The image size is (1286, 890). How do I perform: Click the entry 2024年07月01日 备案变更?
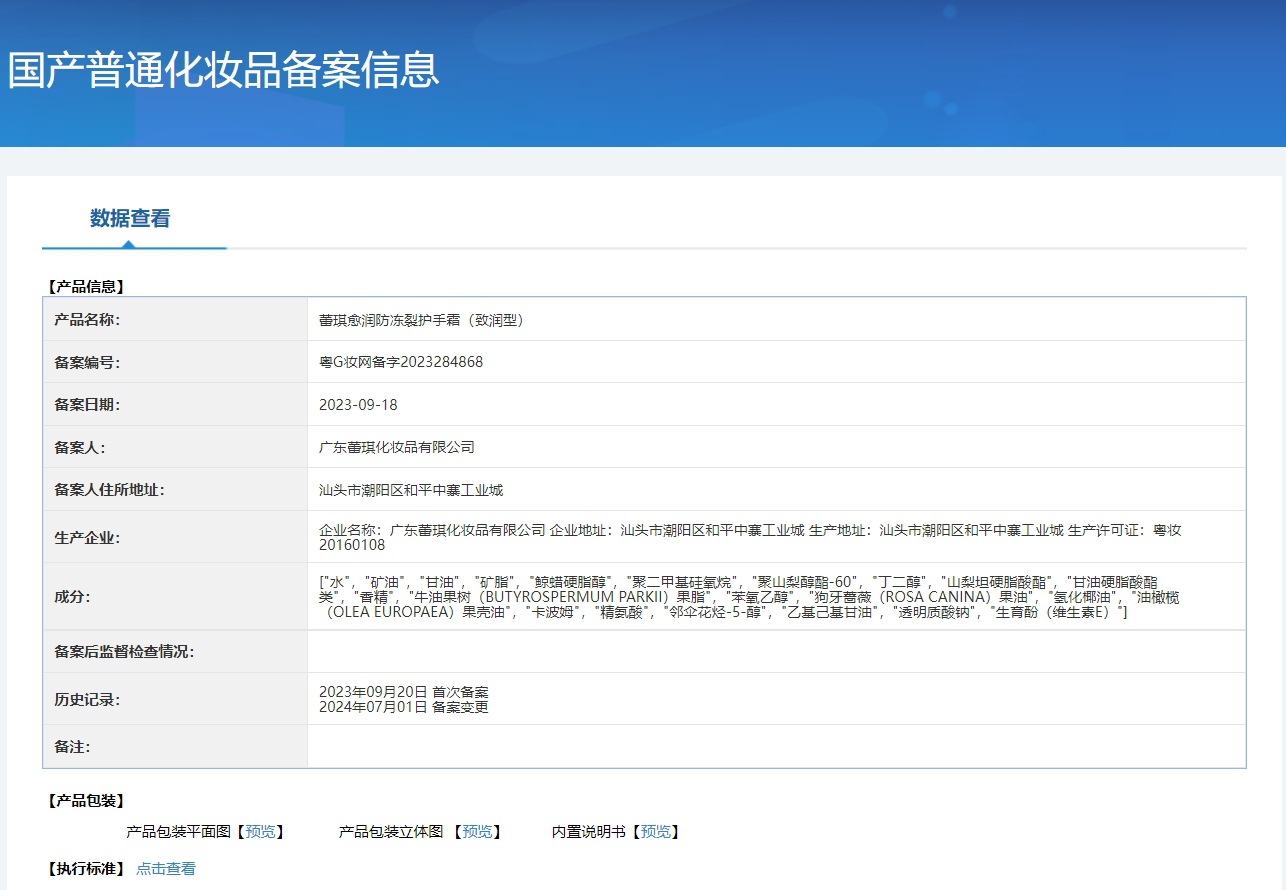404,707
